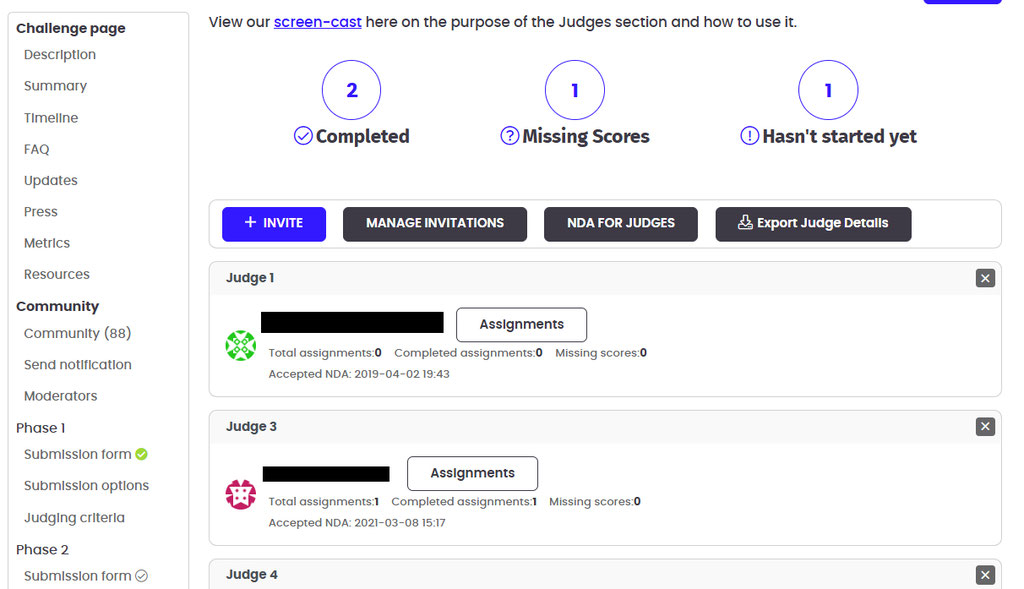The height and width of the screenshot is (589, 1024).
Task: Open Community (88) in sidebar
Action: tap(77, 333)
